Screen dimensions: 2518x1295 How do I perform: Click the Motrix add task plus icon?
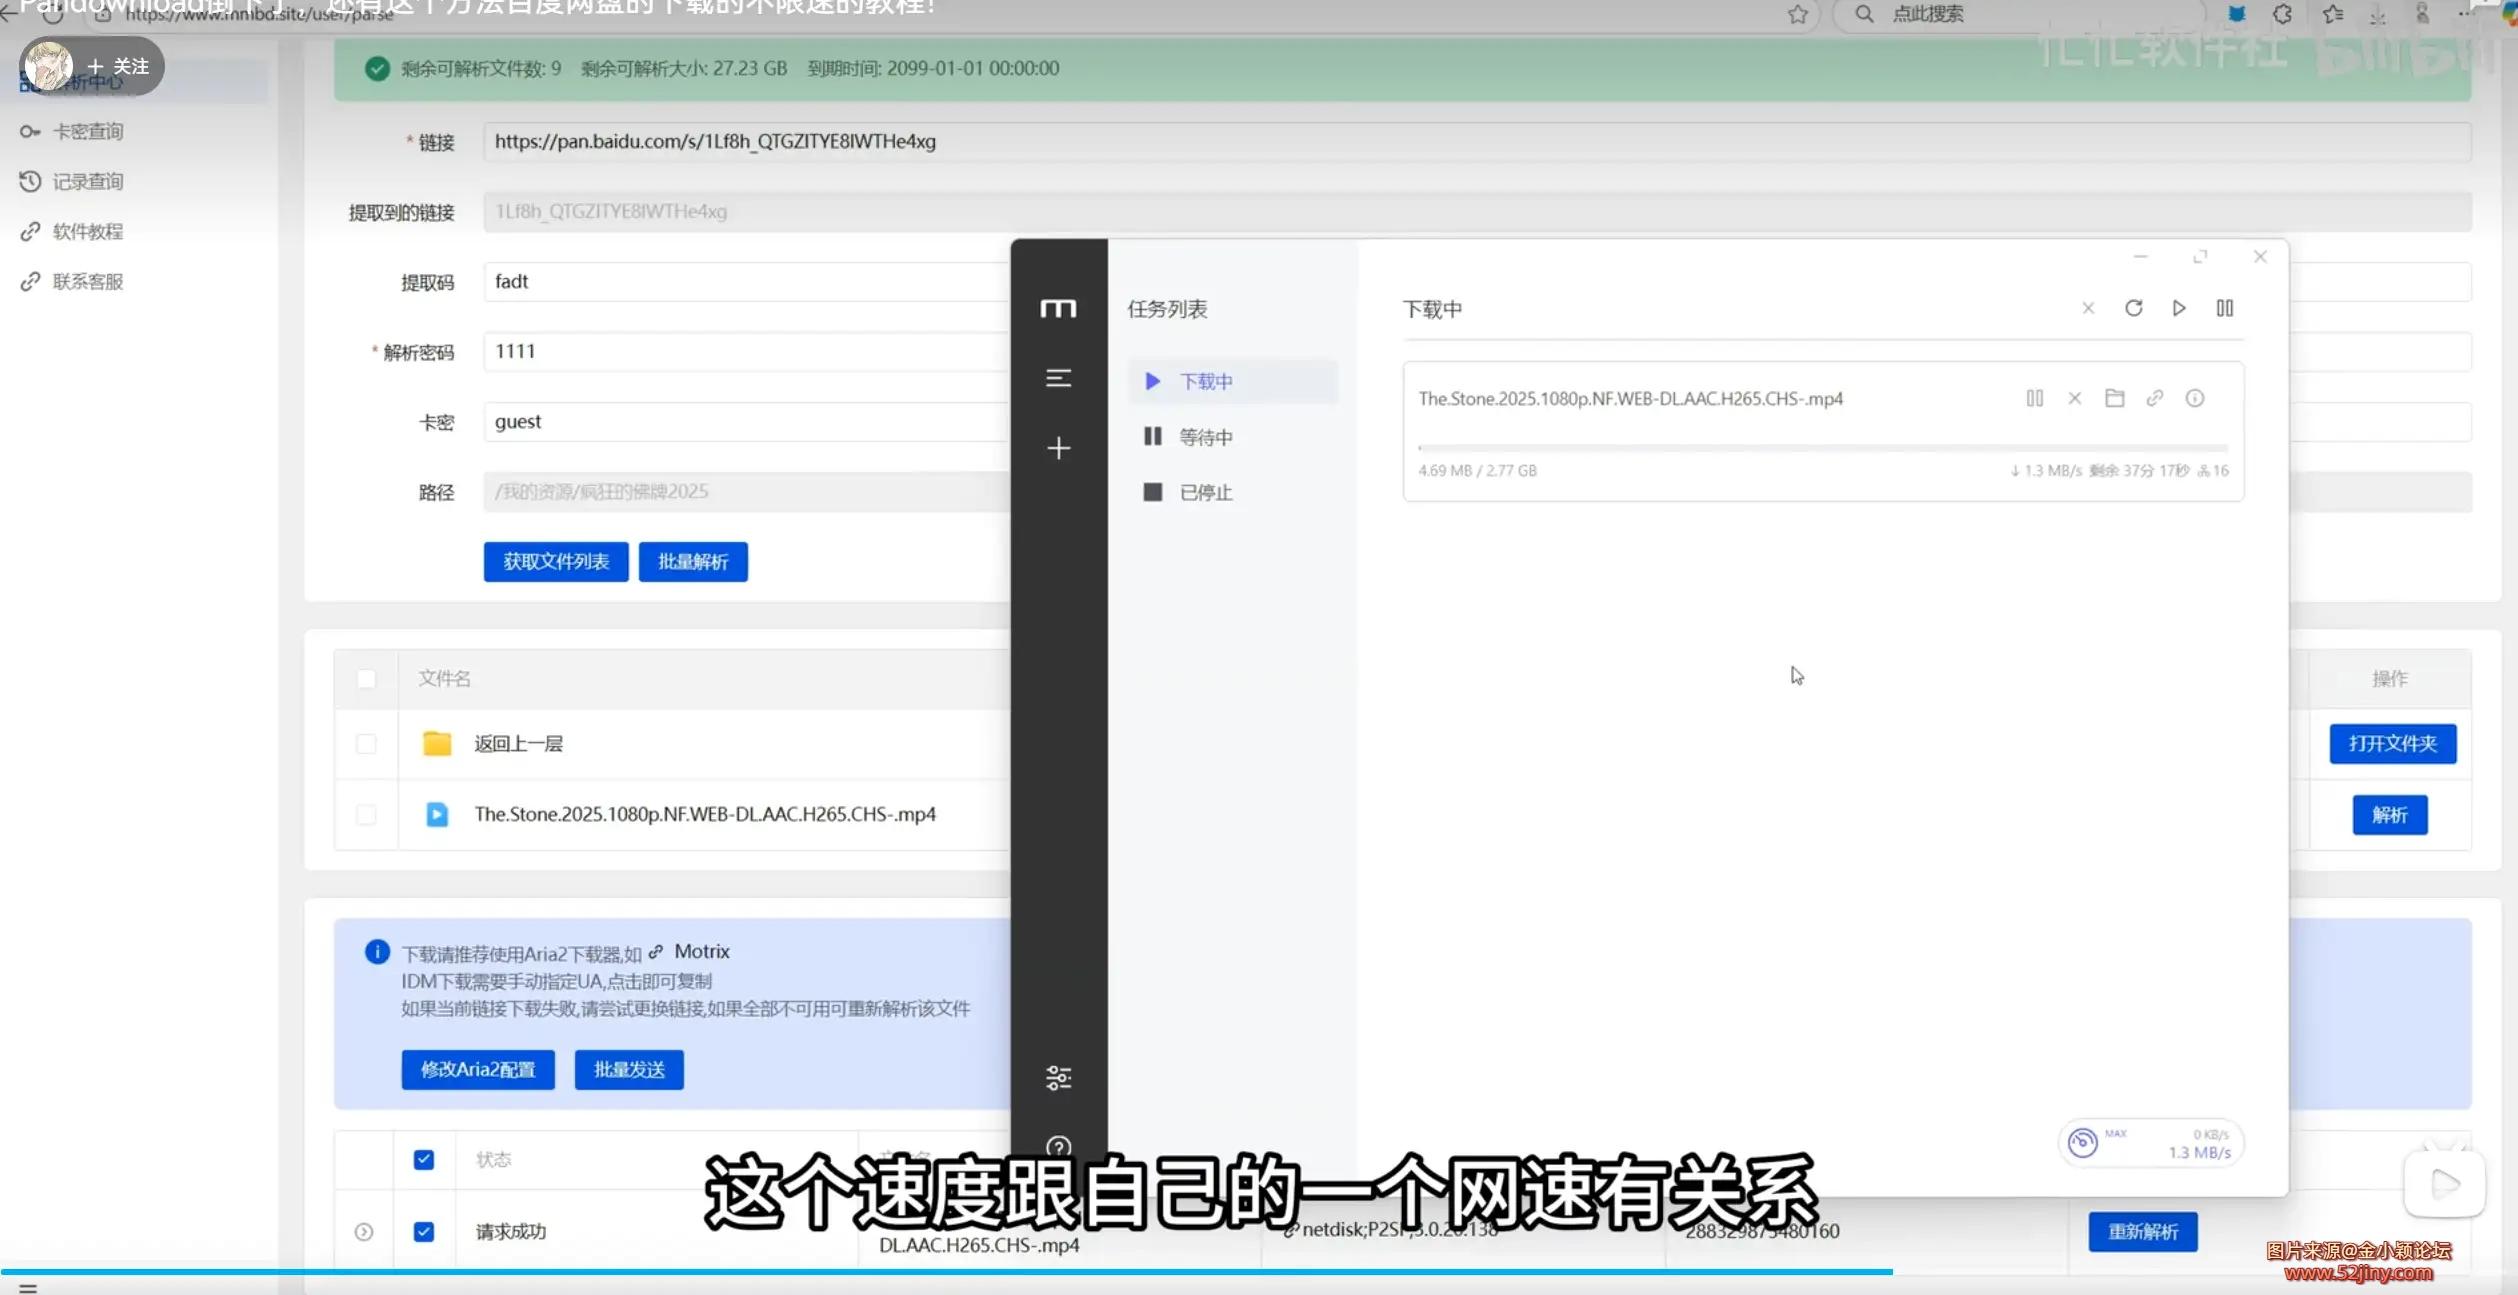pos(1058,448)
